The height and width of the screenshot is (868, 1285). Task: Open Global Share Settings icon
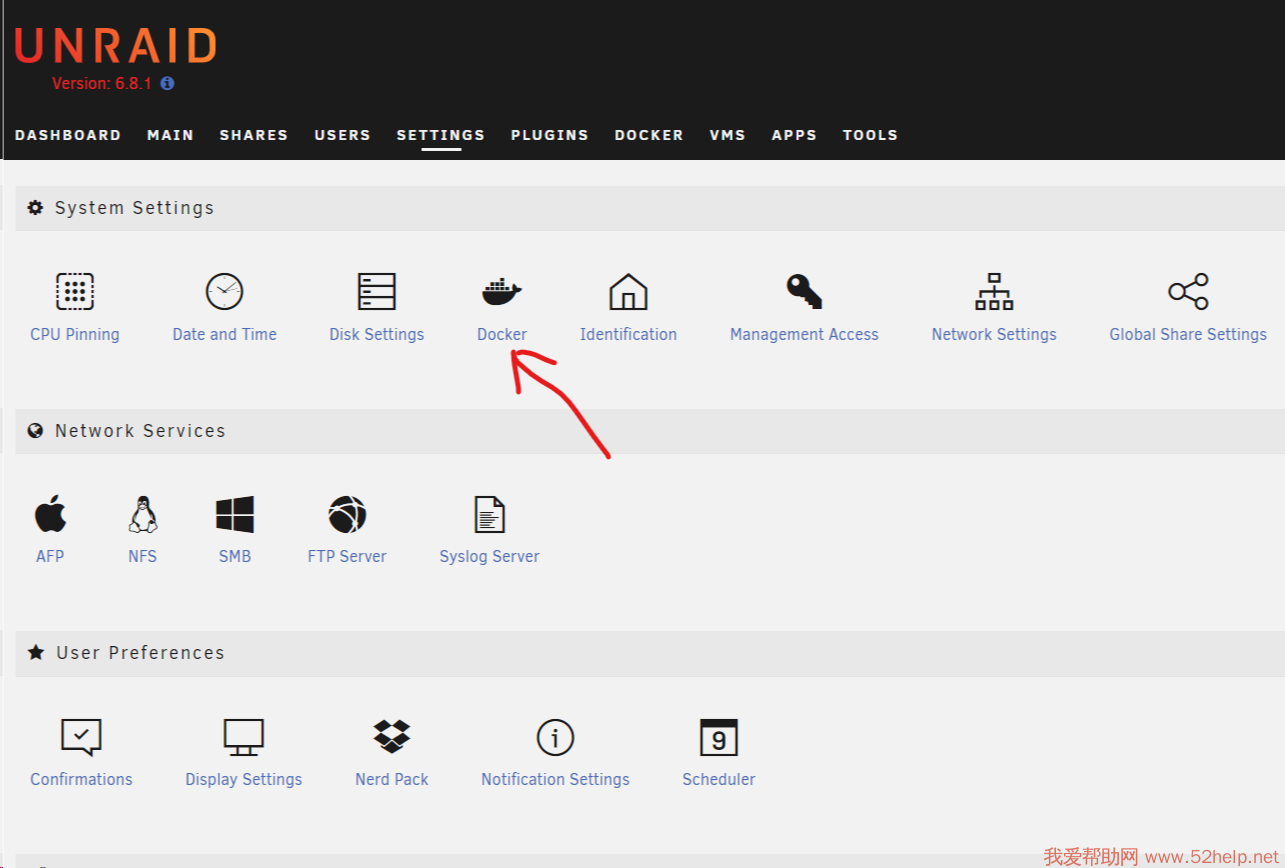point(1188,292)
